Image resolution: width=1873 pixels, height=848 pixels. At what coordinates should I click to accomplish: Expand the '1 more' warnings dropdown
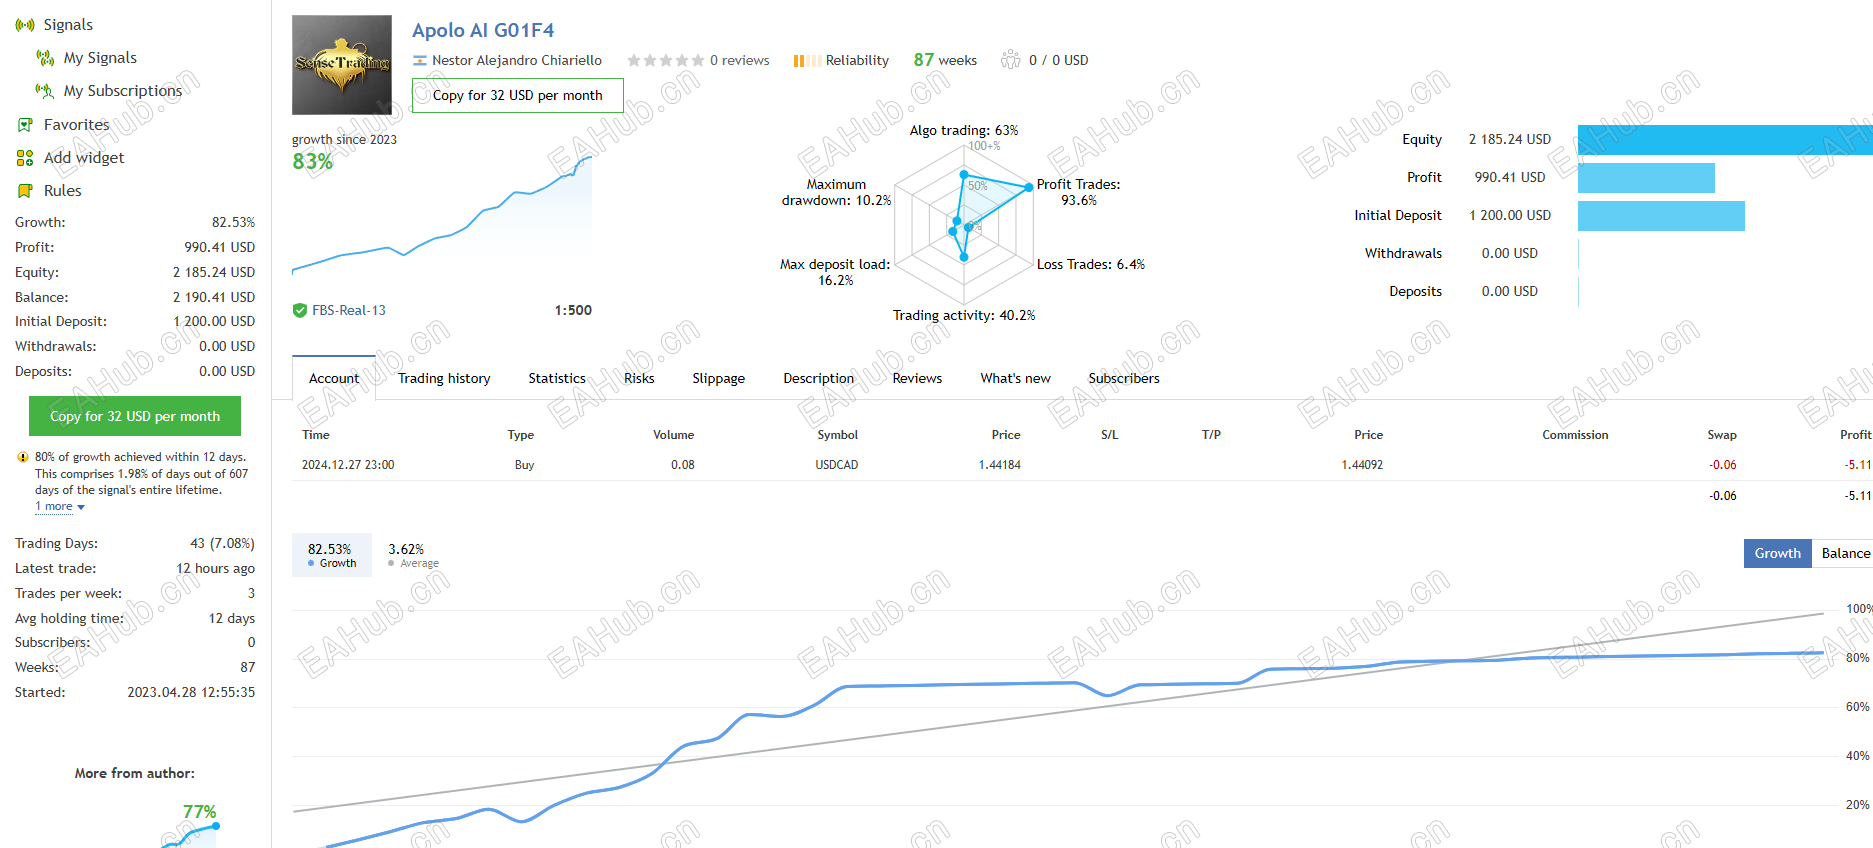(60, 507)
